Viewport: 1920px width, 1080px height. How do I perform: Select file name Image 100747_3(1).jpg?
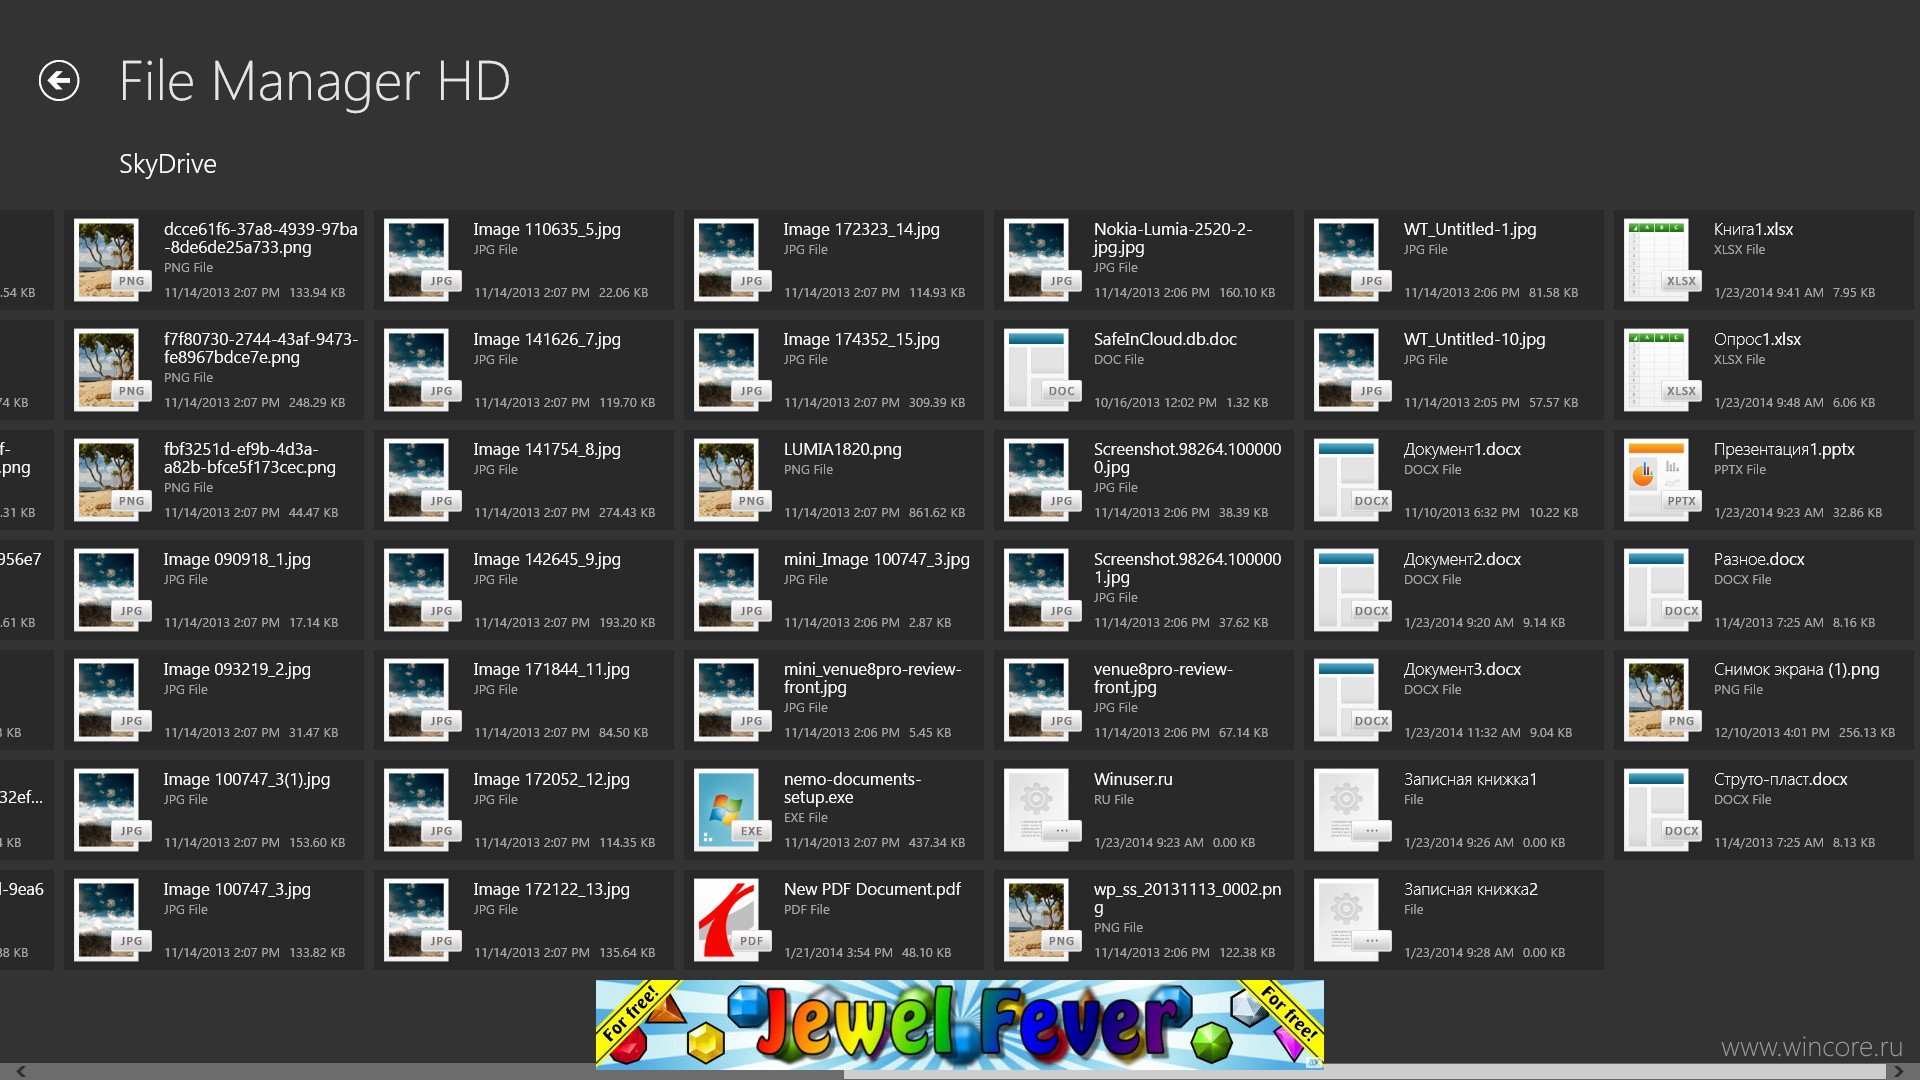pyautogui.click(x=247, y=779)
